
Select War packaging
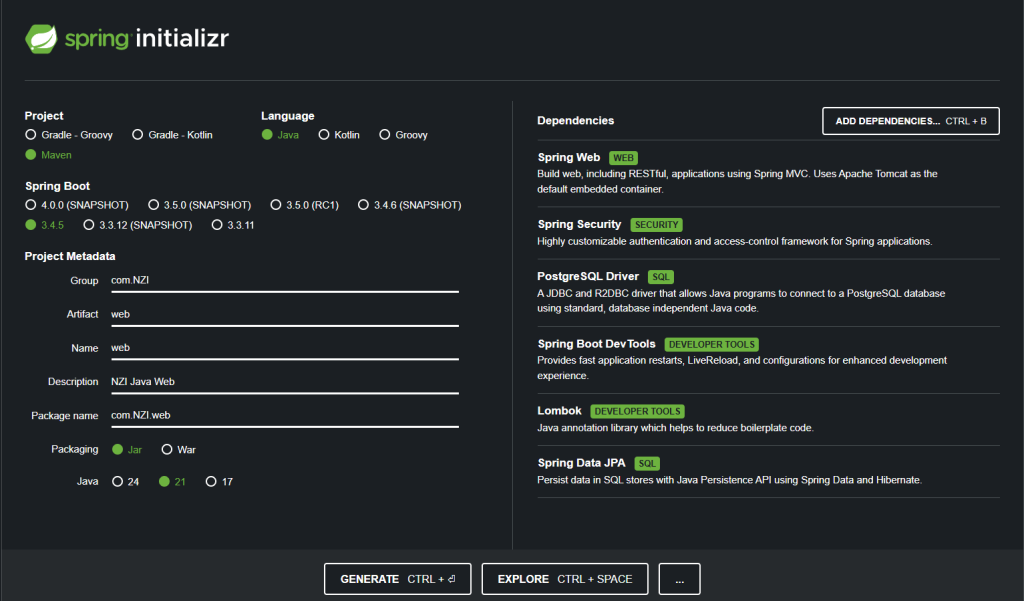point(178,449)
